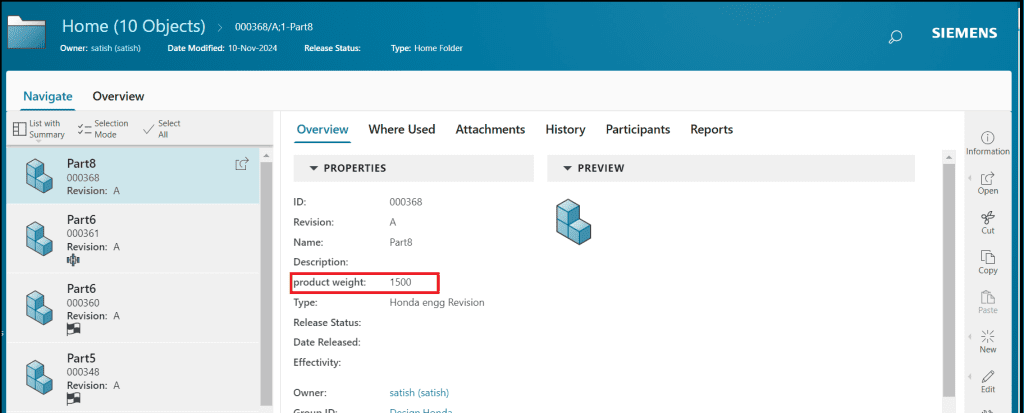Image resolution: width=1024 pixels, height=413 pixels.
Task: Open the List with Summary view dropdown
Action: pos(39,129)
